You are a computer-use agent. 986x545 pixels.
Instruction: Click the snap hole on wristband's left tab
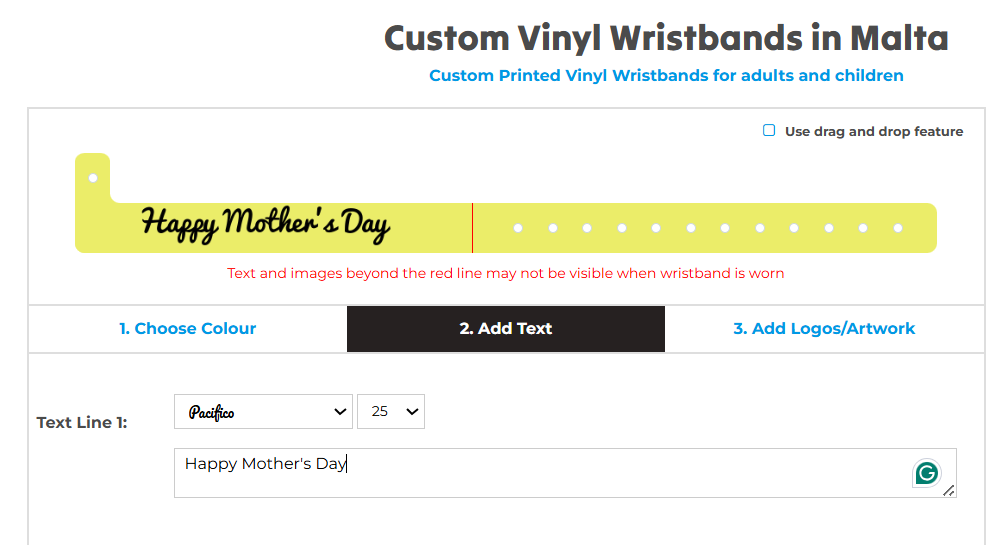click(x=93, y=178)
